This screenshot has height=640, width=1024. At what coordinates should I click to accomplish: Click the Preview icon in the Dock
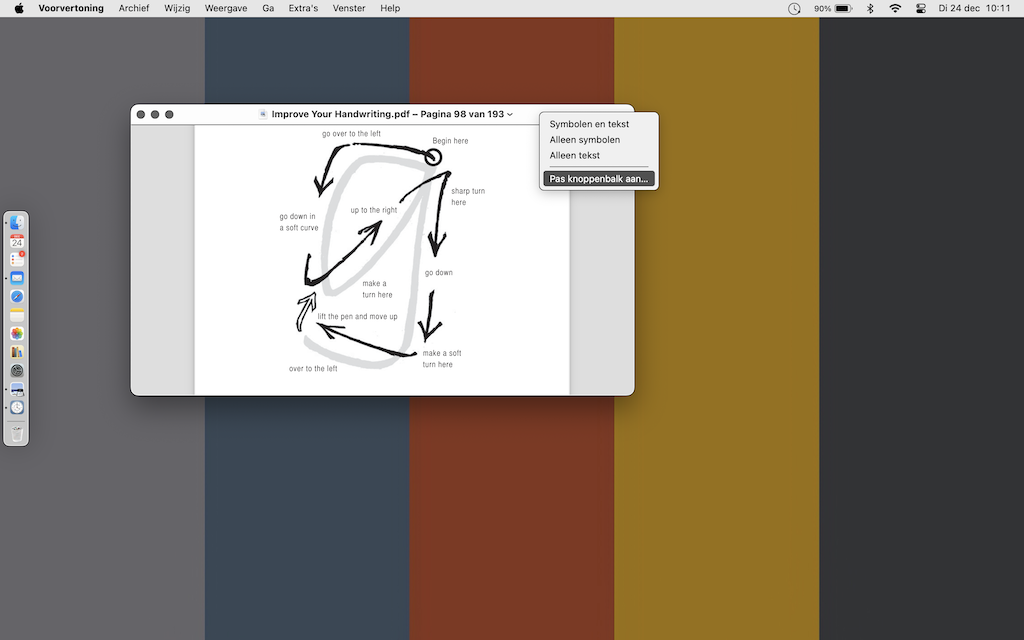coord(17,389)
